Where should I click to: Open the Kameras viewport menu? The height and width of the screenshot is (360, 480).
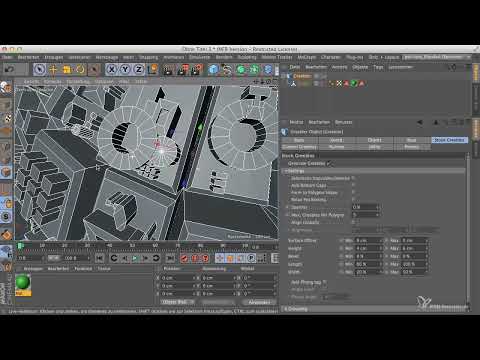click(52, 81)
